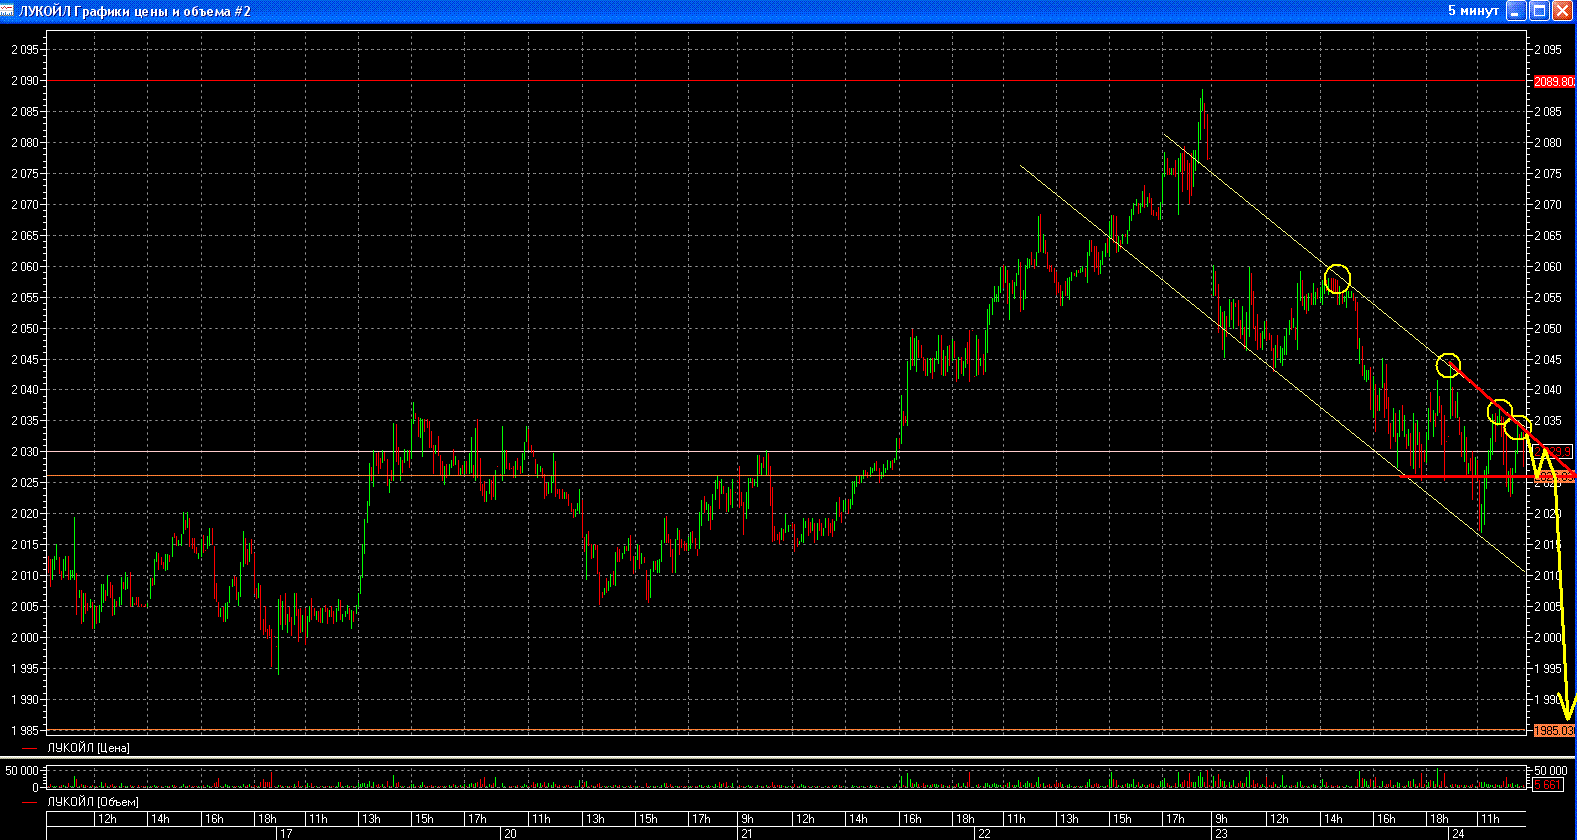Viewport: 1577px width, 840px height.
Task: Click the red line icon beside ЛУКОЙЛ [Цена]
Action: (x=29, y=748)
